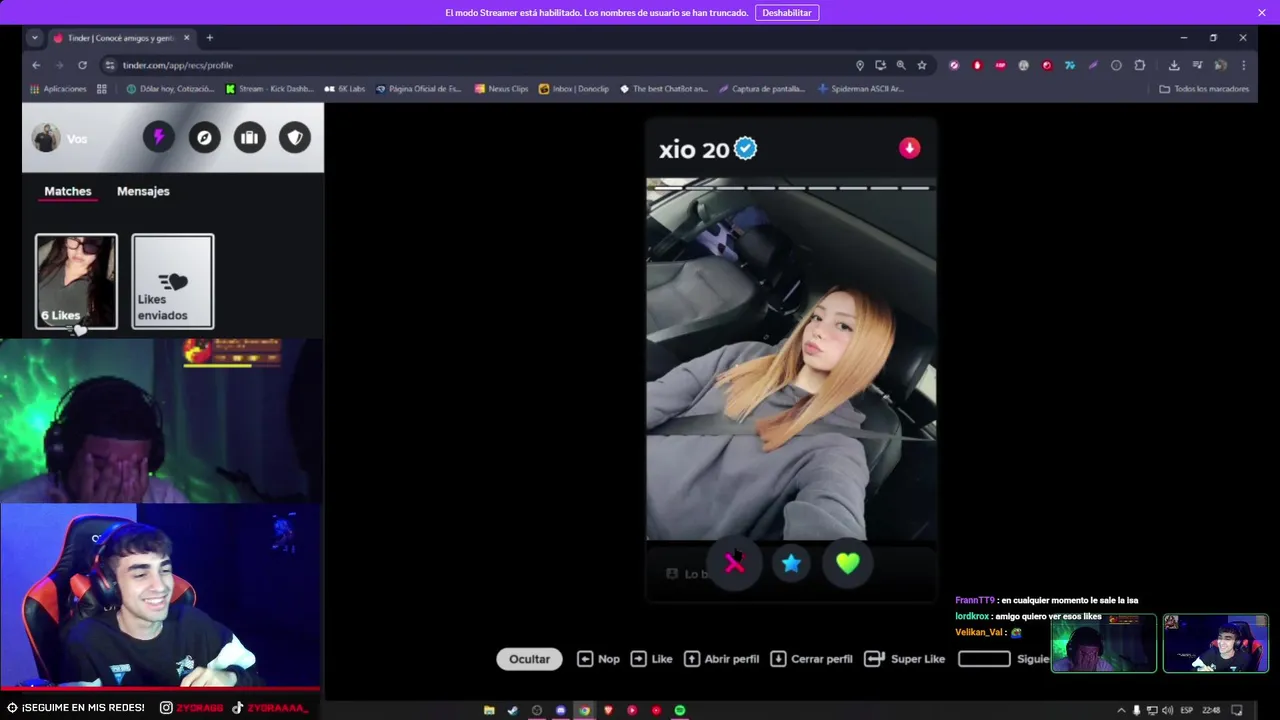Click the zoom magnifier icon in address bar
The width and height of the screenshot is (1280, 720).
[901, 65]
